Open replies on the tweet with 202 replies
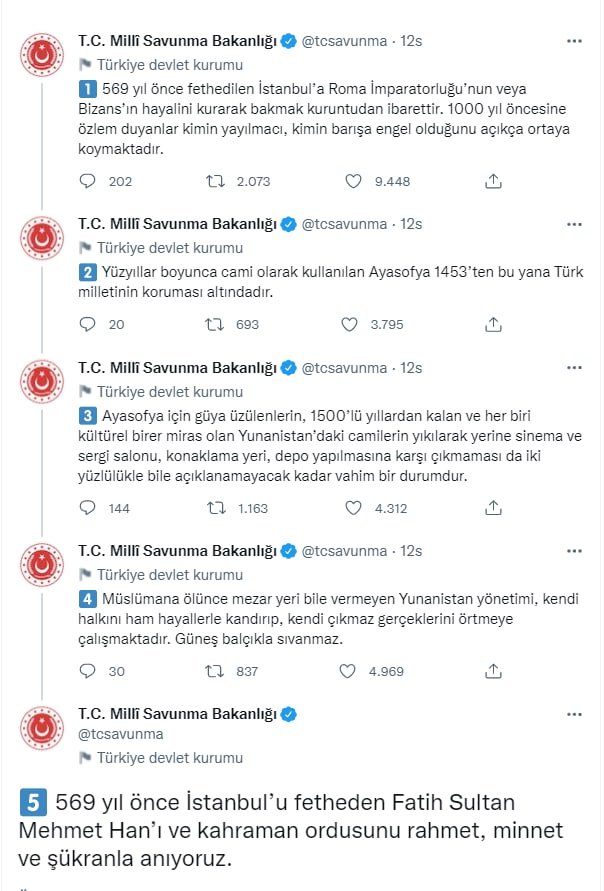Image resolution: width=604 pixels, height=891 pixels. tap(88, 181)
